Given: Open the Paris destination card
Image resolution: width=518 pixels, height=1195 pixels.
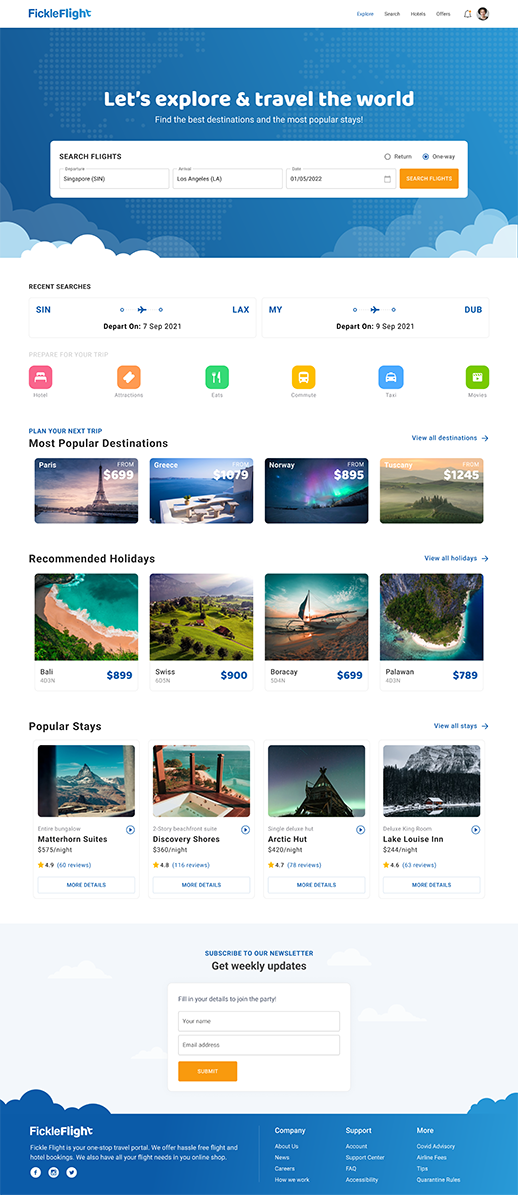Looking at the screenshot, I should coord(86,491).
